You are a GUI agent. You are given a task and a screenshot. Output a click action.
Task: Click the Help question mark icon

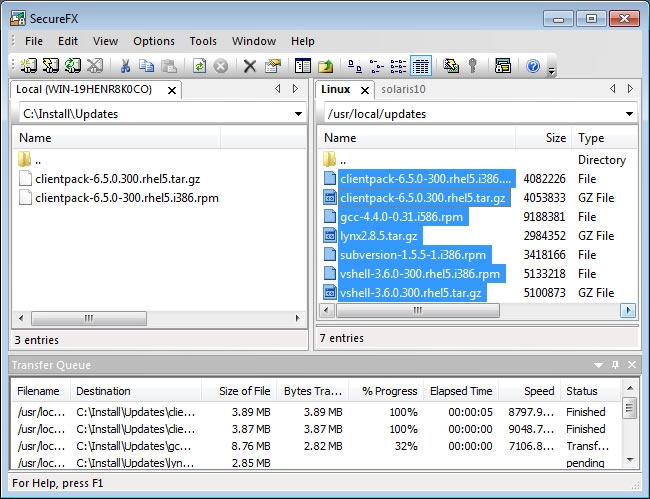coord(533,65)
